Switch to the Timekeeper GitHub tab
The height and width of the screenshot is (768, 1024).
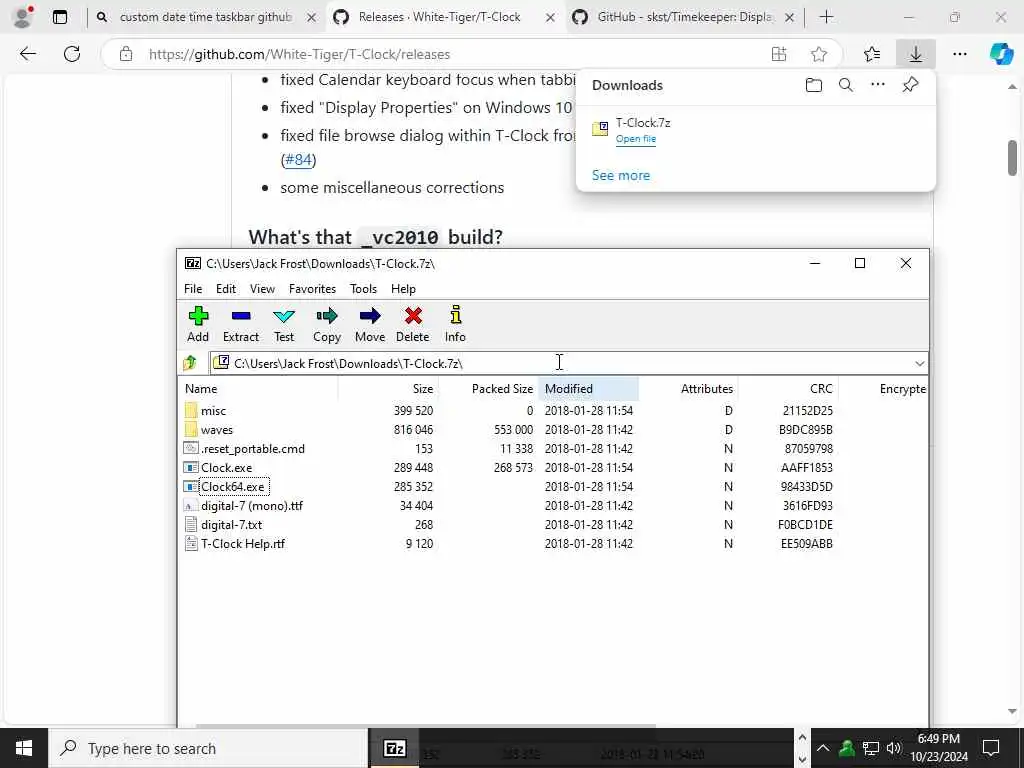[686, 17]
